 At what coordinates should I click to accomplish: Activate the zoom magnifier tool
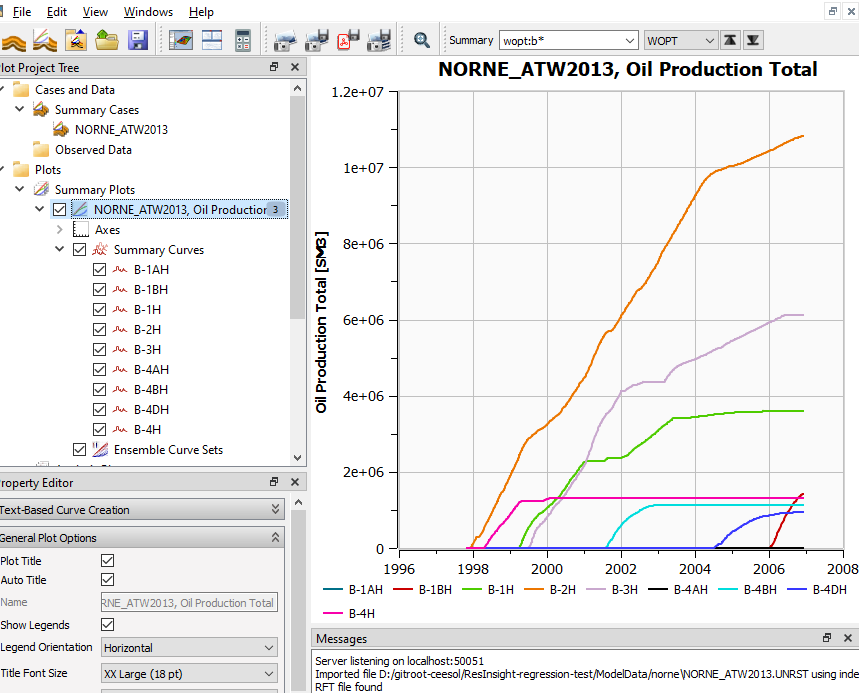tap(421, 40)
